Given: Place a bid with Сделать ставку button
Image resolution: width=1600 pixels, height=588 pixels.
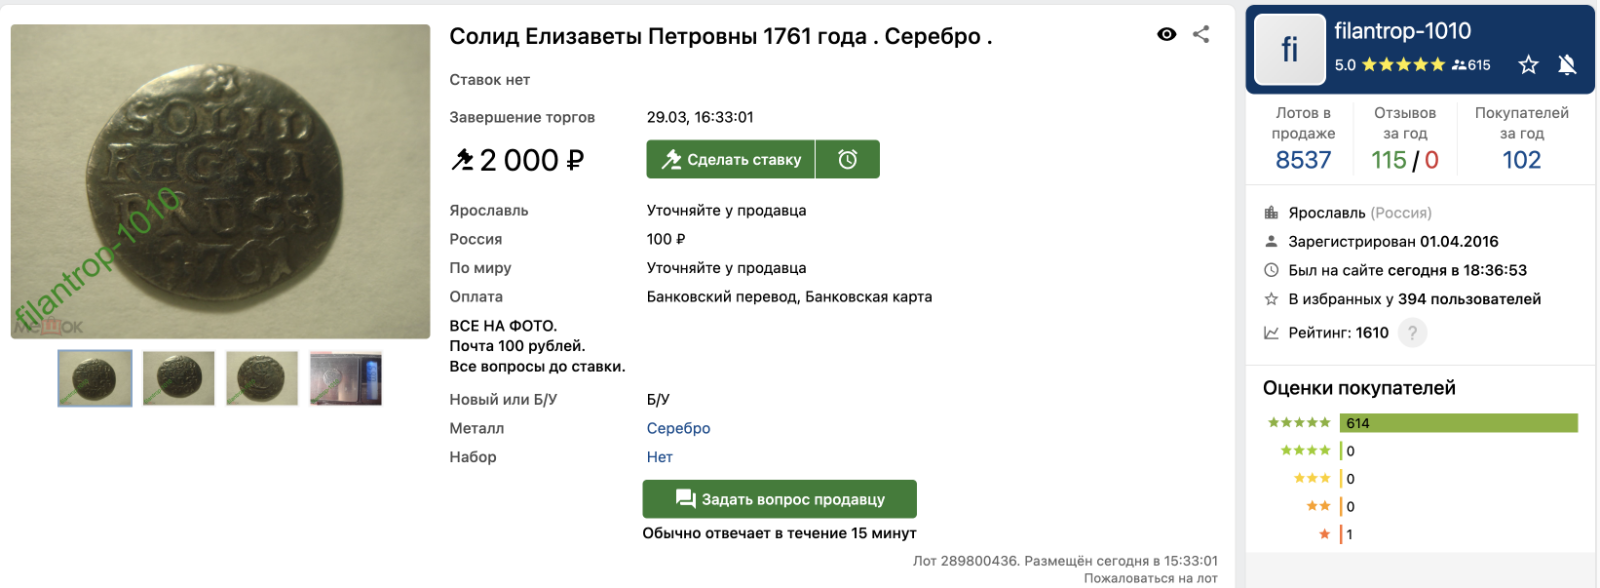Looking at the screenshot, I should coord(731,159).
